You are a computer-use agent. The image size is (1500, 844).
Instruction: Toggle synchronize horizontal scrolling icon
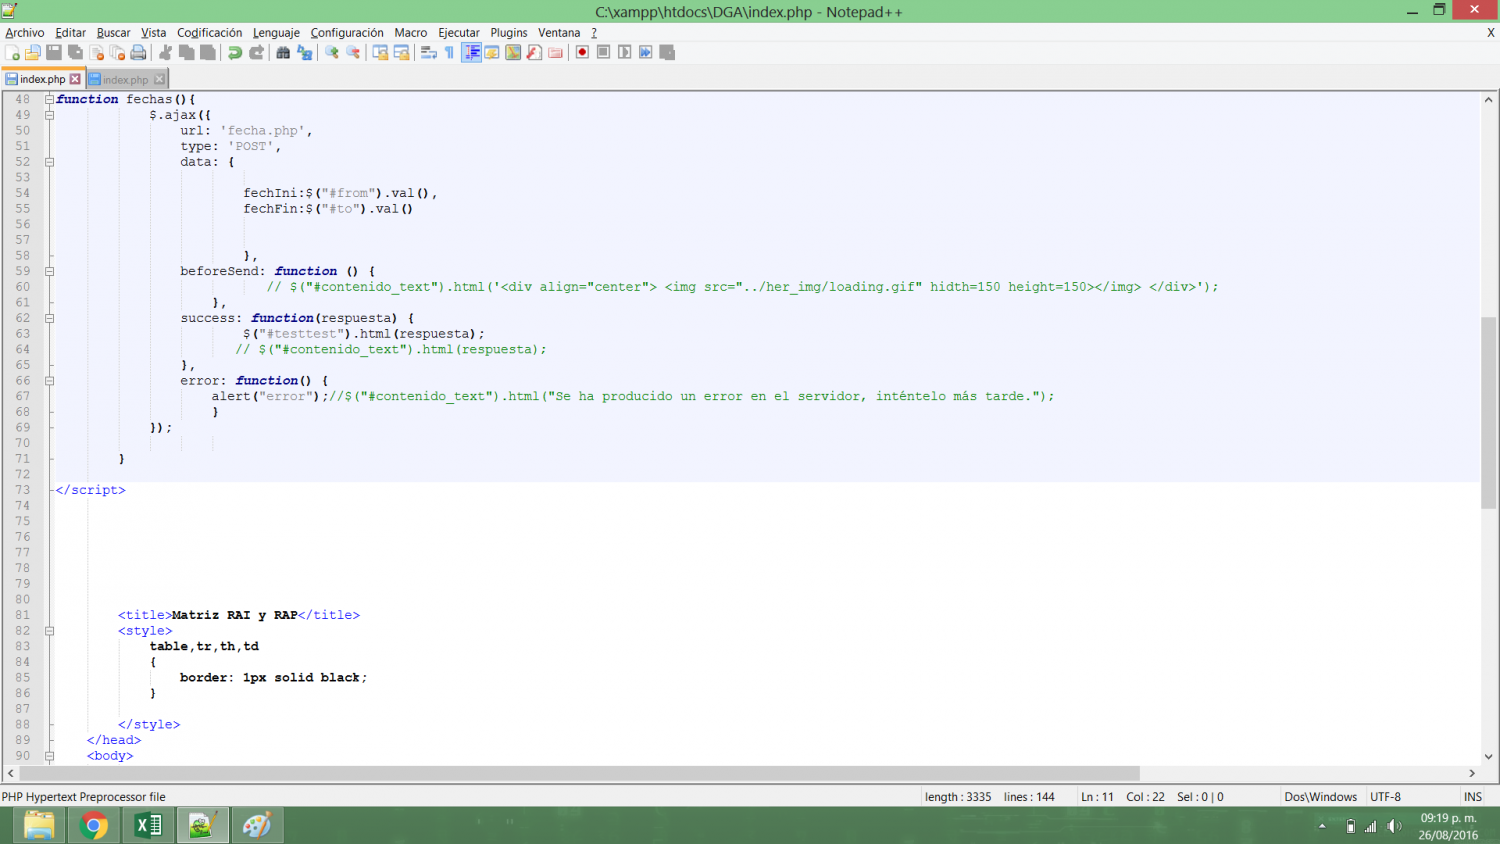click(401, 52)
